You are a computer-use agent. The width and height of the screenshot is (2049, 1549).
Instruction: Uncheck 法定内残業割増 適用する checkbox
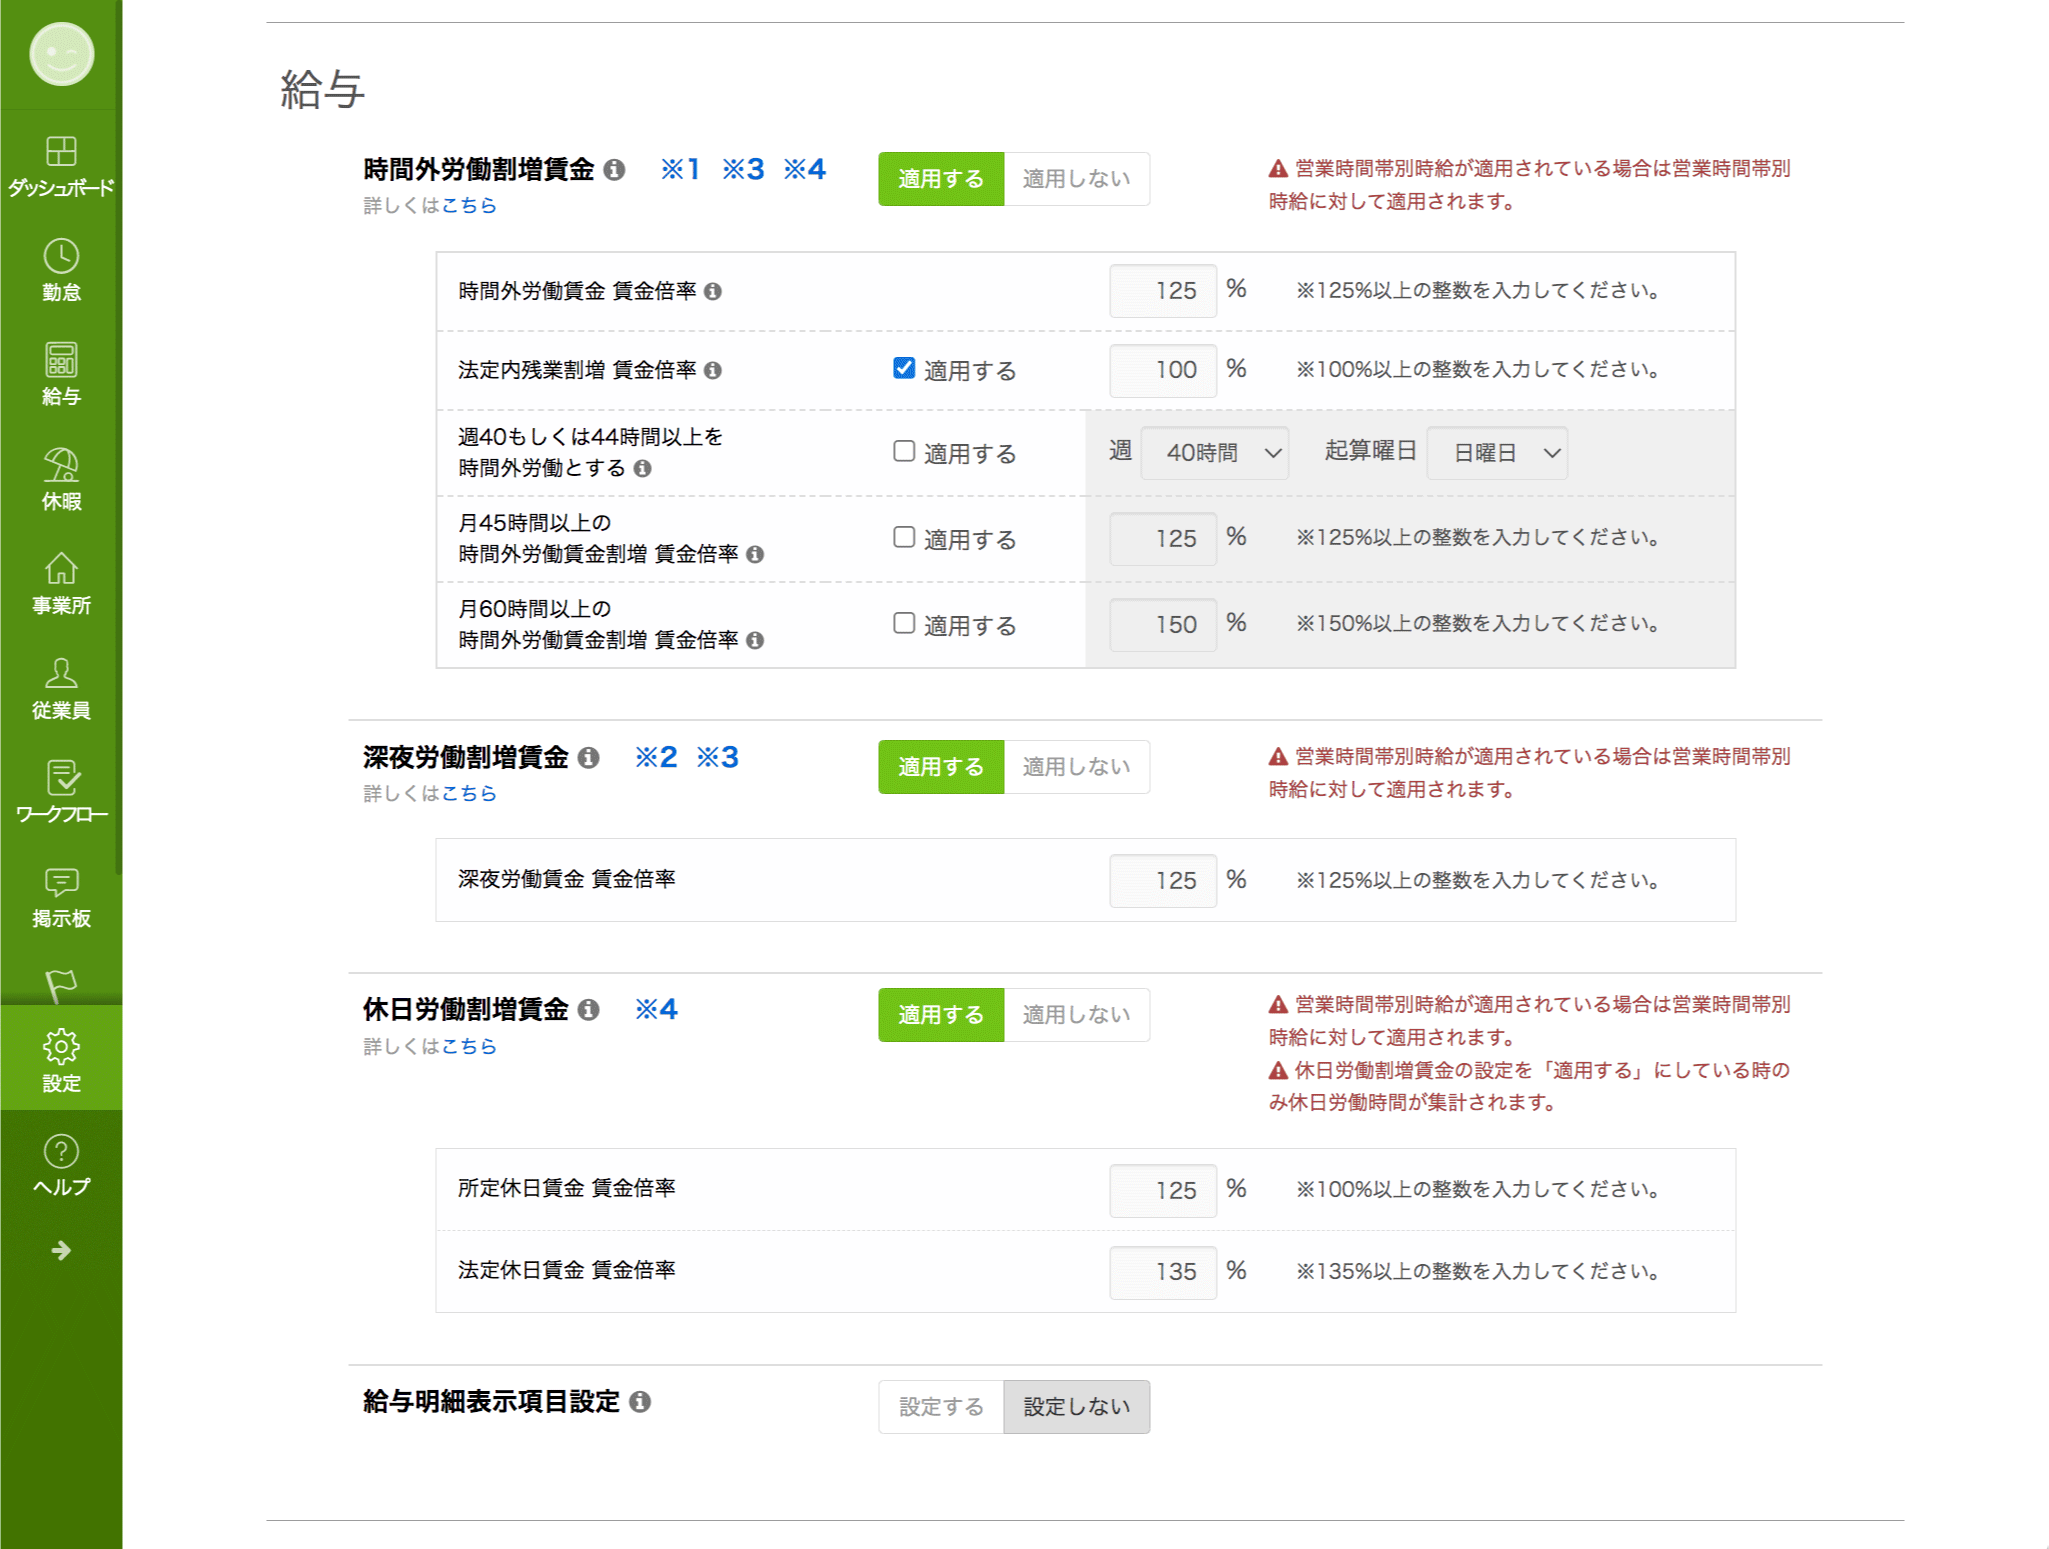click(x=904, y=369)
